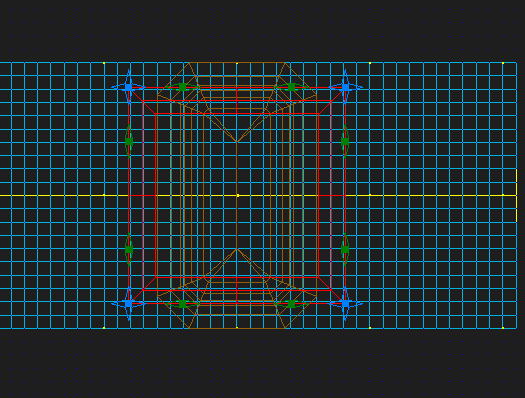Click the green handle on bottom edge, left side
The image size is (525, 398).
[x=182, y=304]
